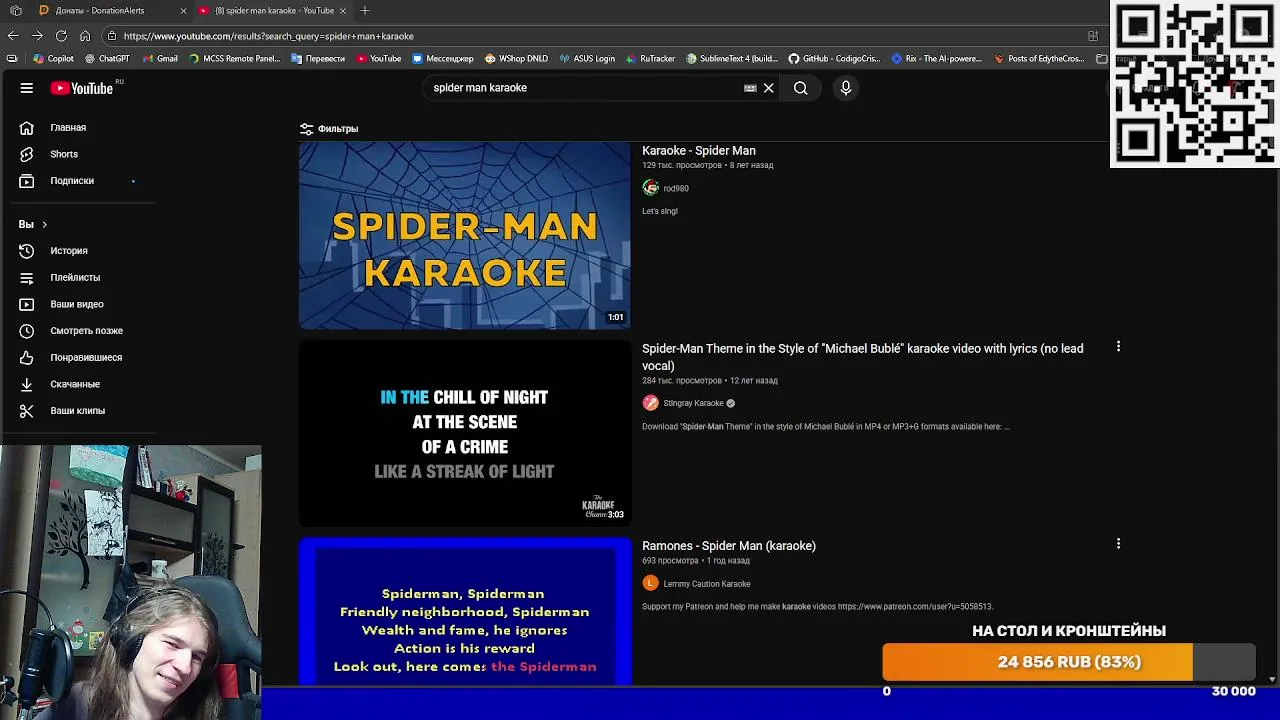The height and width of the screenshot is (720, 1280).
Task: Click the magnifier search button
Action: pyautogui.click(x=801, y=88)
